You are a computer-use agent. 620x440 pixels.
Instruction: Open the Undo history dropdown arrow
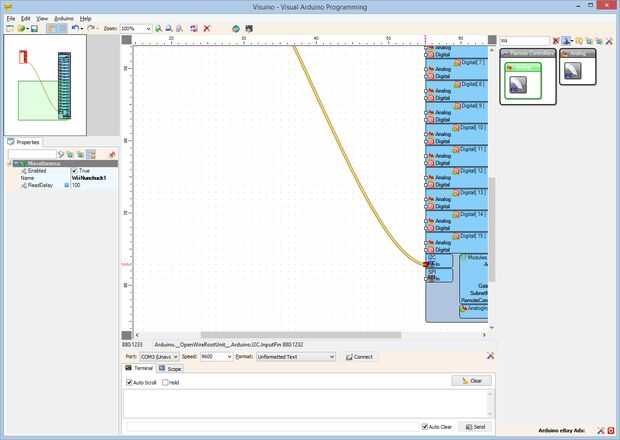click(82, 28)
